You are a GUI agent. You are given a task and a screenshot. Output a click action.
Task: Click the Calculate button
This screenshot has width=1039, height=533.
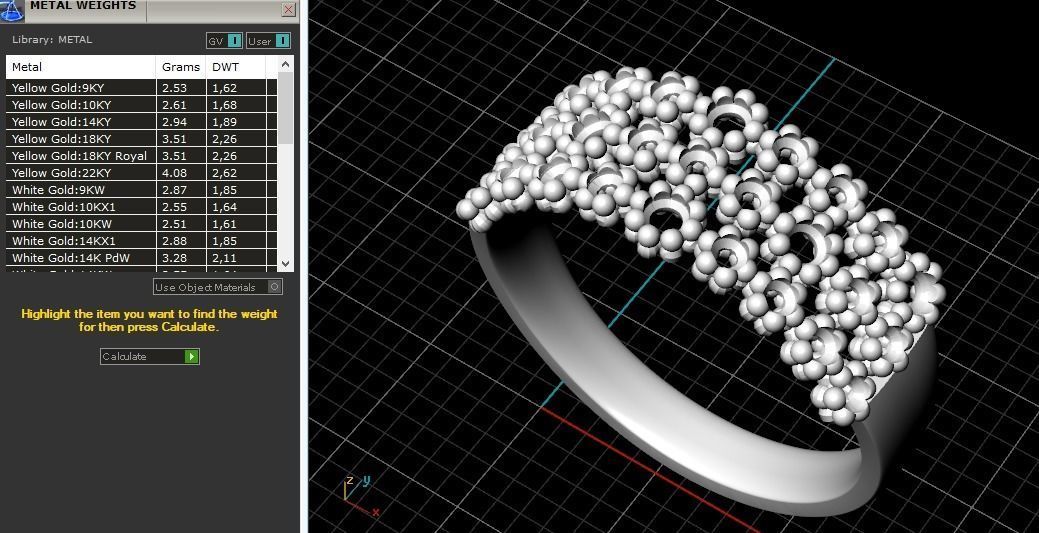click(x=150, y=357)
